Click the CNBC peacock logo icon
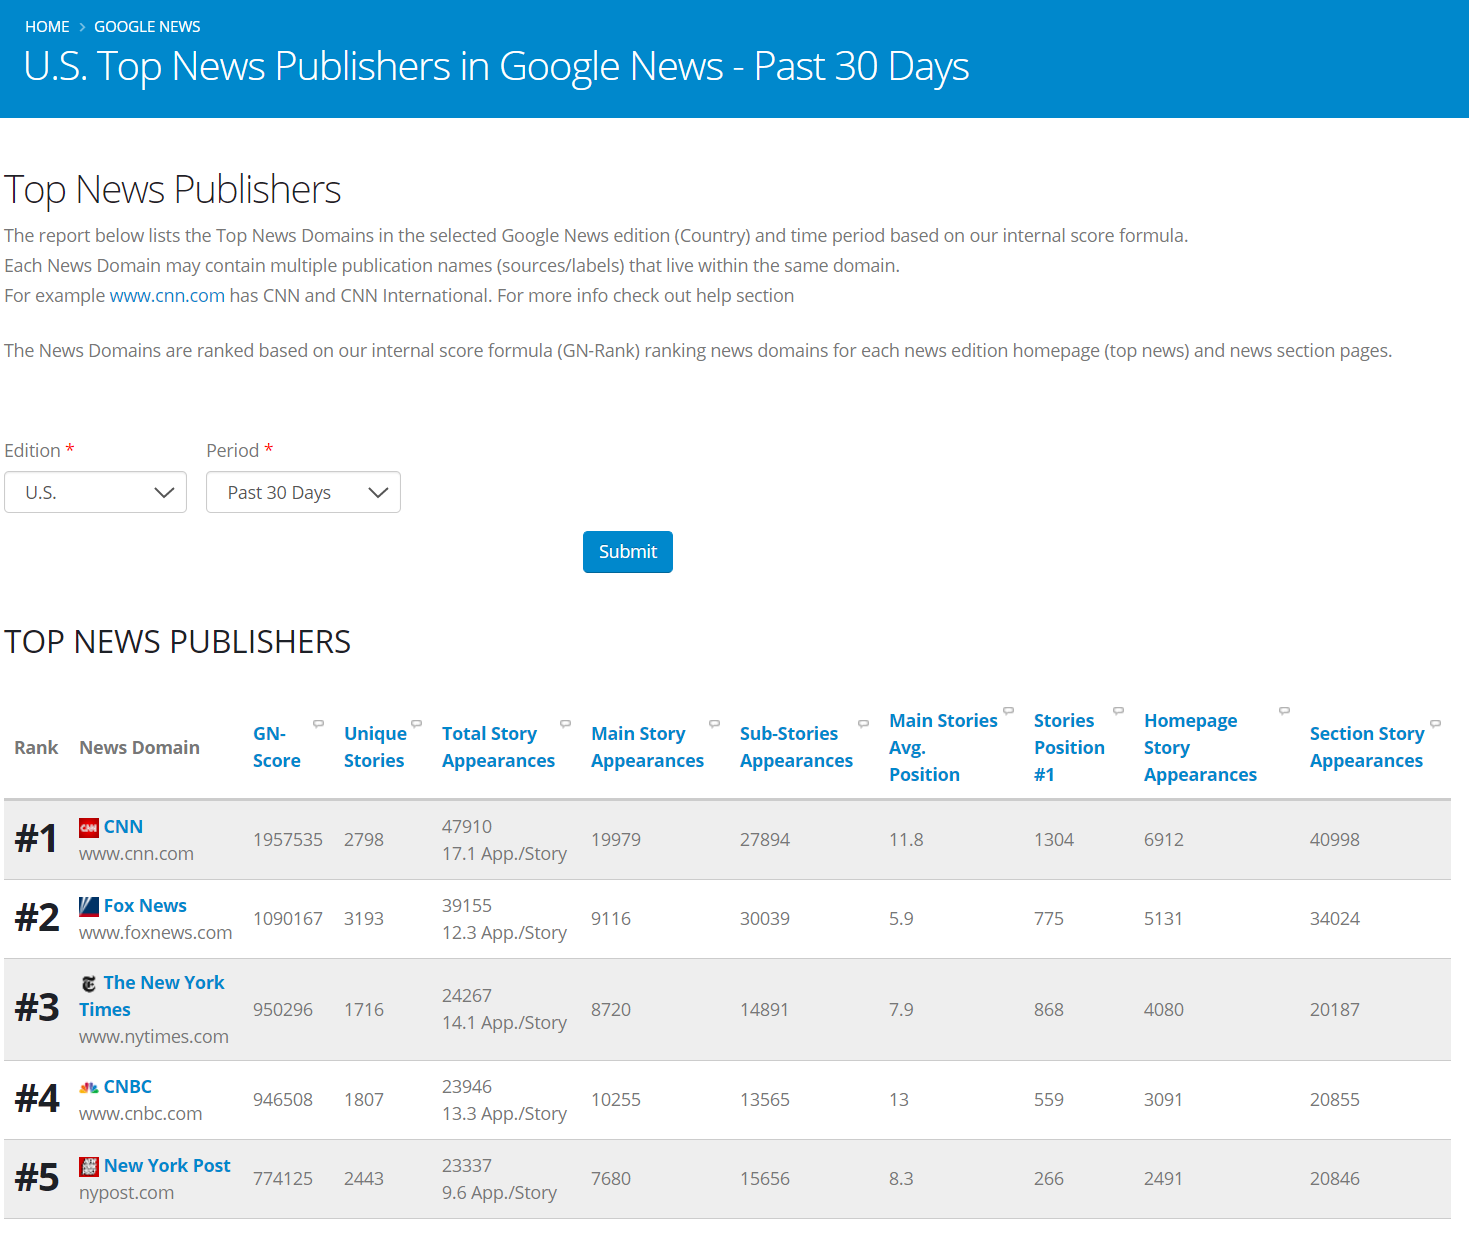1469x1243 pixels. point(89,1087)
